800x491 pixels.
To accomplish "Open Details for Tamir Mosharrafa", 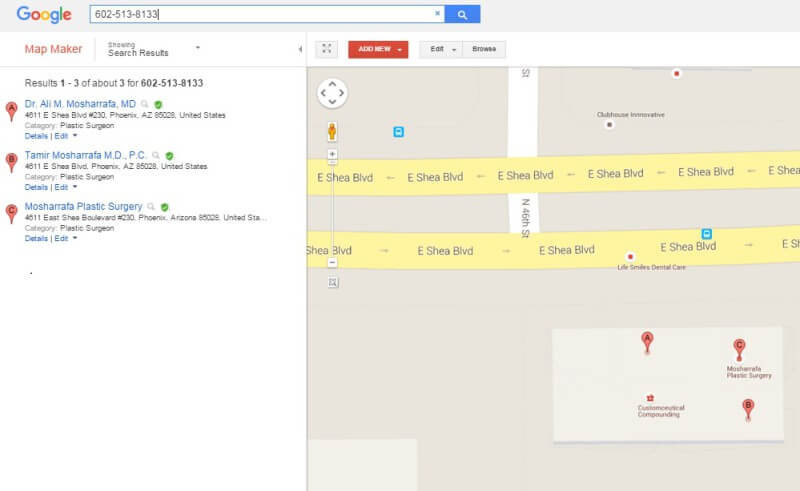I will (x=36, y=187).
